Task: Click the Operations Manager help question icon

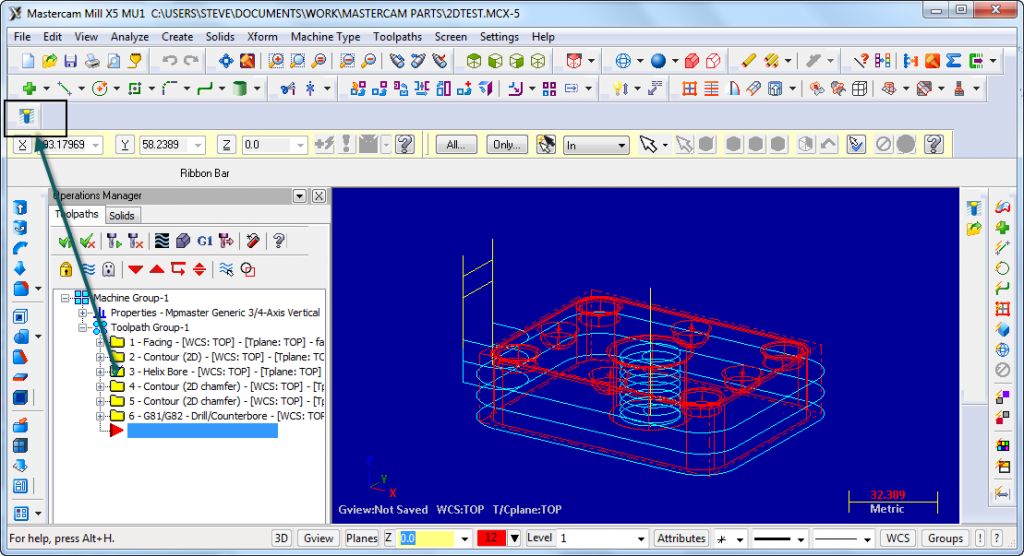Action: pos(279,241)
